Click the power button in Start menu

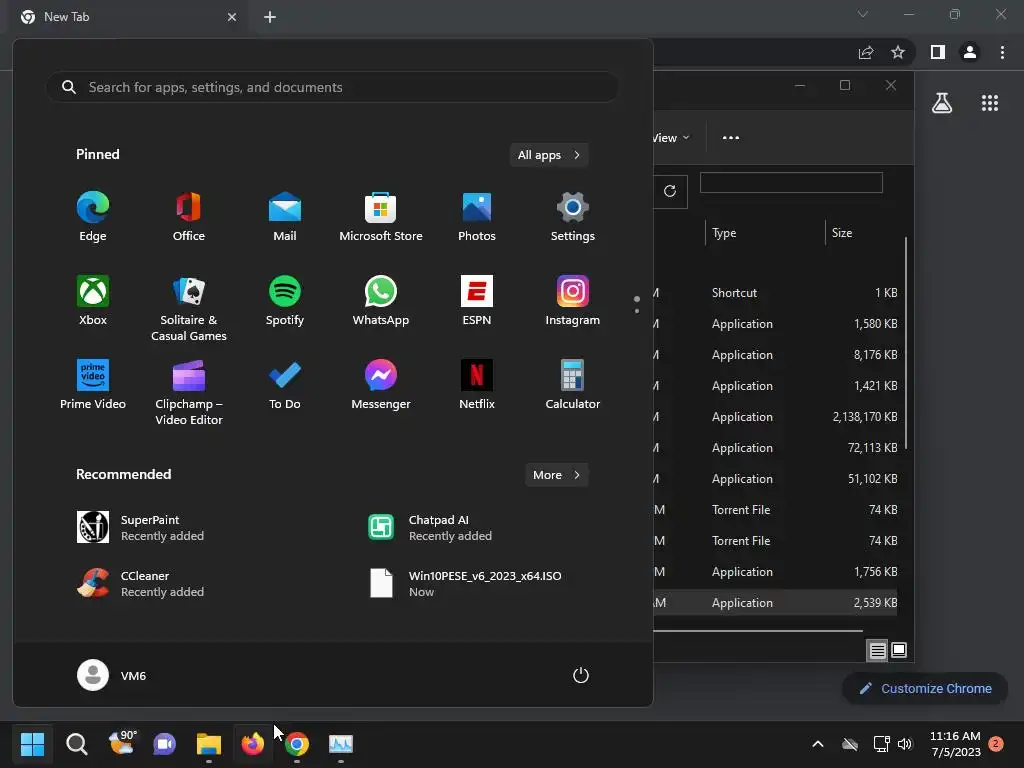coord(581,675)
